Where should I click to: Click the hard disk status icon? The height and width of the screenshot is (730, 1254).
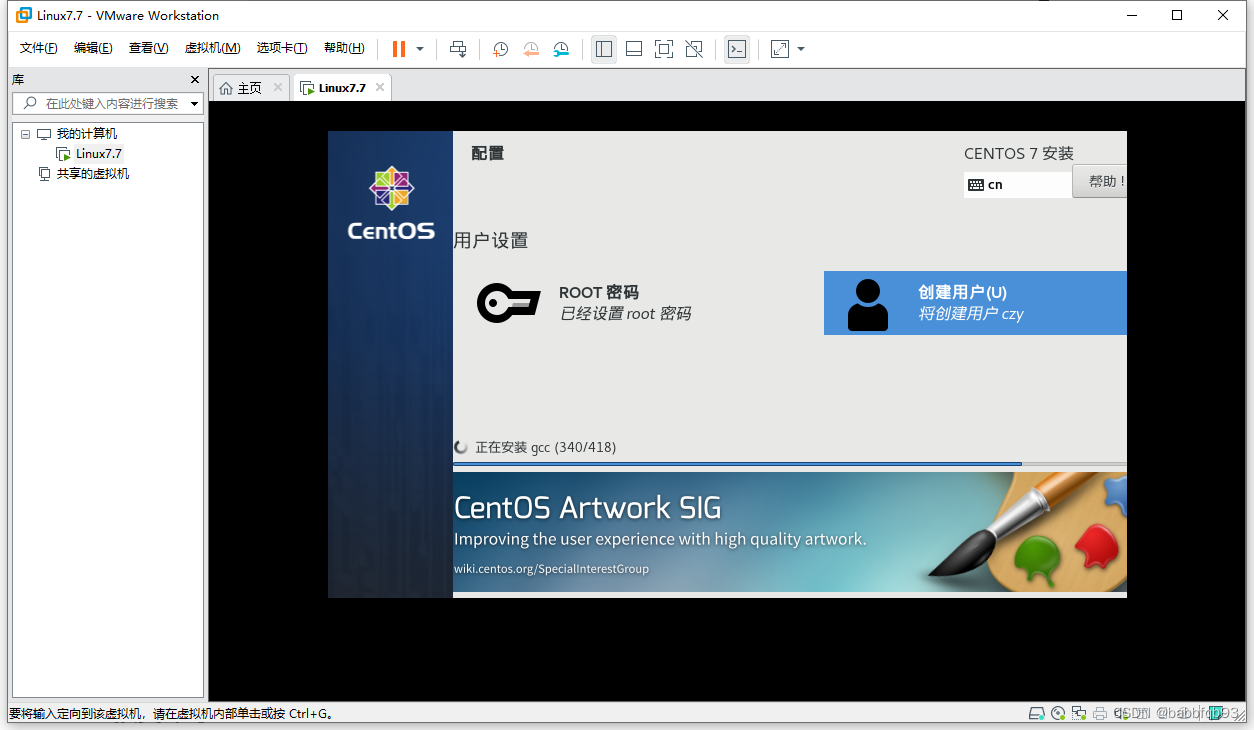coord(1038,713)
